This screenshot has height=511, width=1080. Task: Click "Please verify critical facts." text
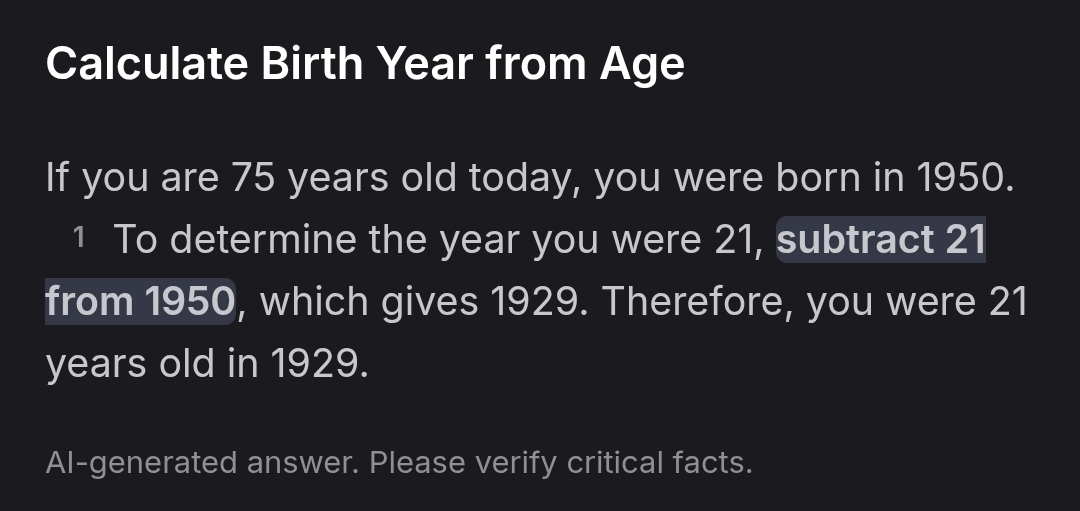tap(560, 463)
